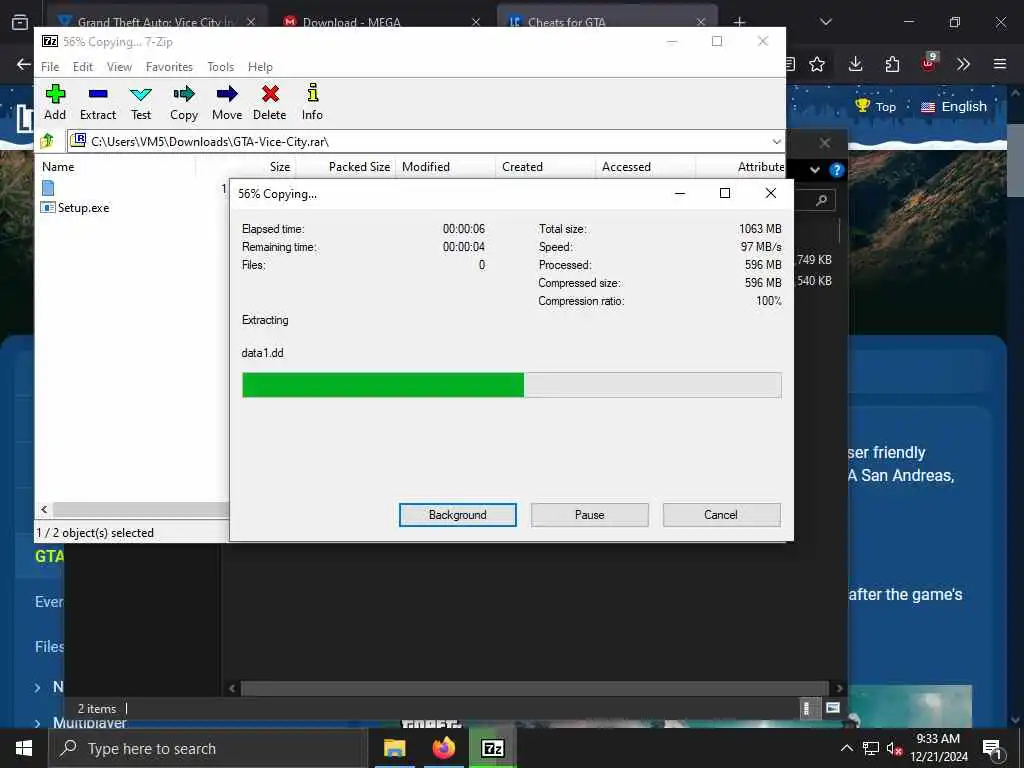The image size is (1024, 768).
Task: Click the search magnifier in Explorer window
Action: pos(821,200)
